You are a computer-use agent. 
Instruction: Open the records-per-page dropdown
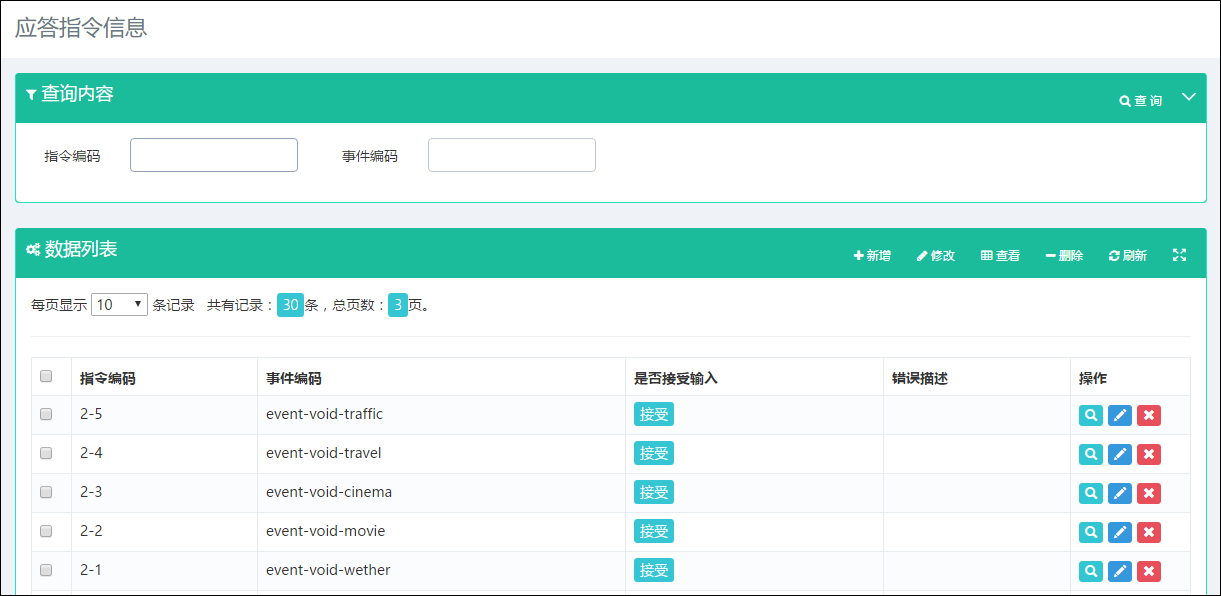(119, 305)
